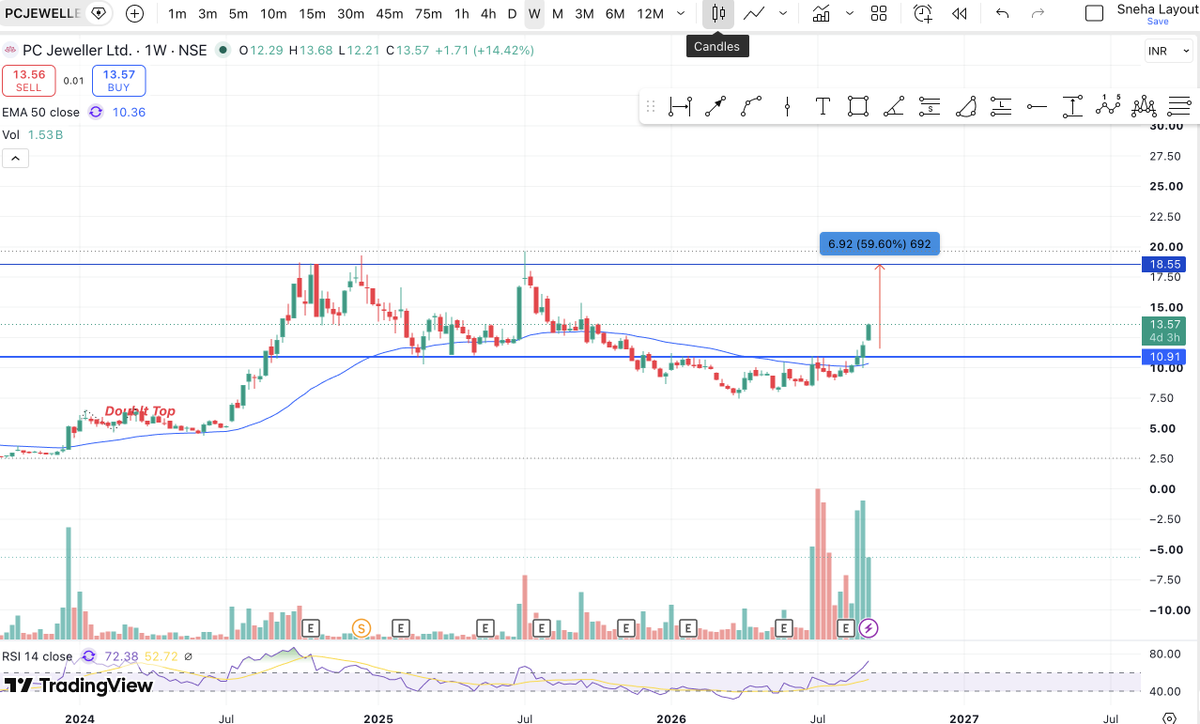Open the INR currency dropdown
The width and height of the screenshot is (1200, 724).
click(1168, 51)
